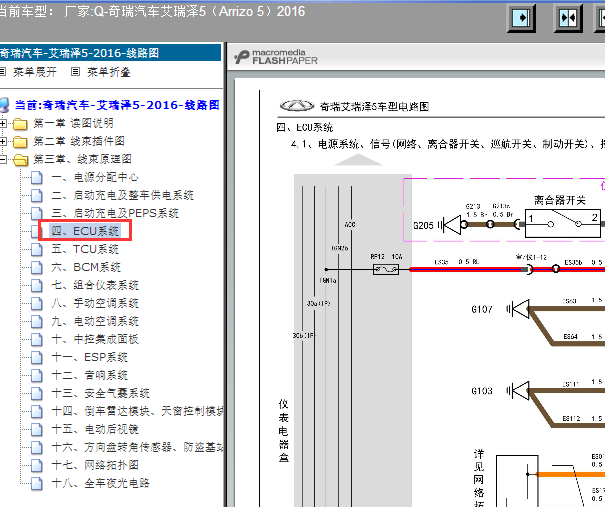Open 八、手动空调系统 page
The image size is (605, 507).
click(95, 303)
